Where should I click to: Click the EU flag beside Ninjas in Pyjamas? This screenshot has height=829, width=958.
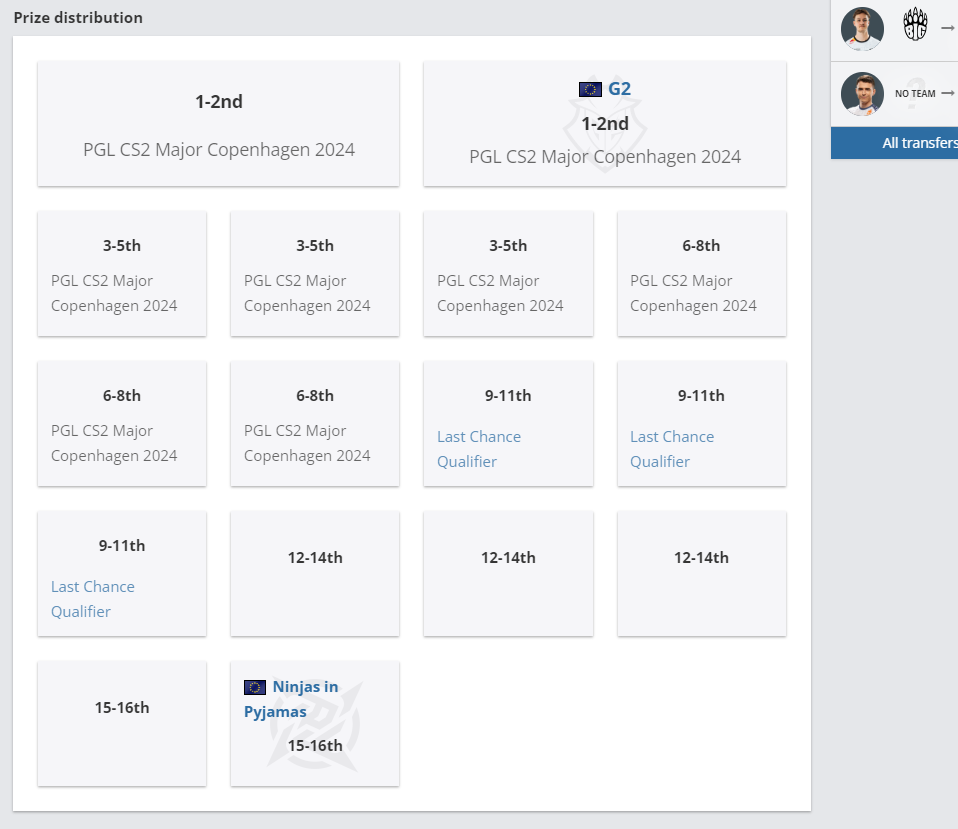[x=255, y=687]
